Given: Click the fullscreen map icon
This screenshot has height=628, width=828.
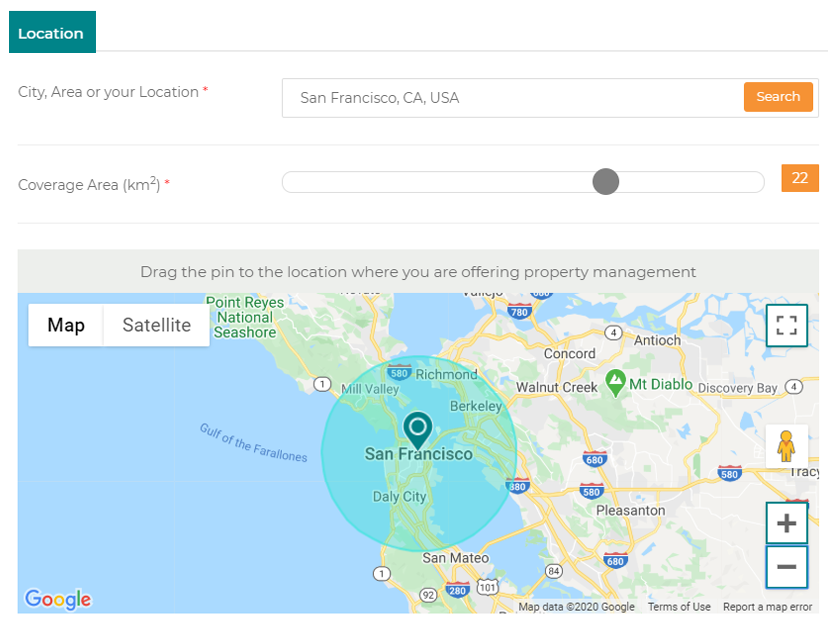Looking at the screenshot, I should pyautogui.click(x=786, y=325).
